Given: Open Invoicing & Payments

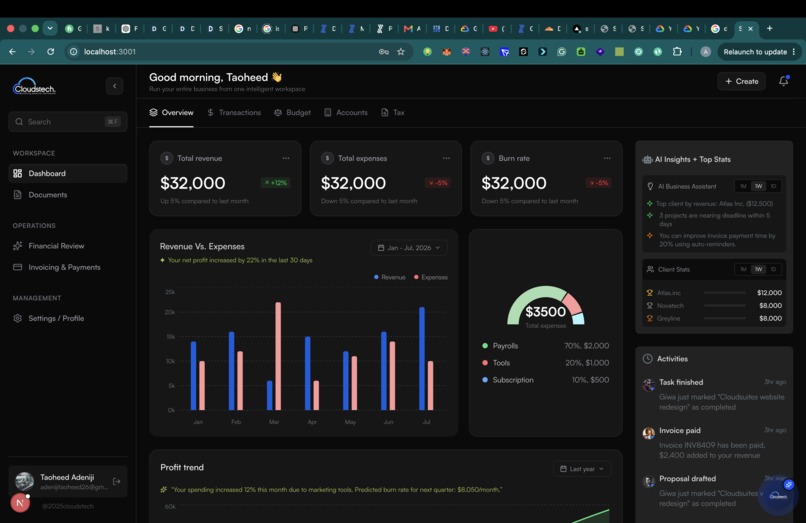Looking at the screenshot, I should coord(67,267).
